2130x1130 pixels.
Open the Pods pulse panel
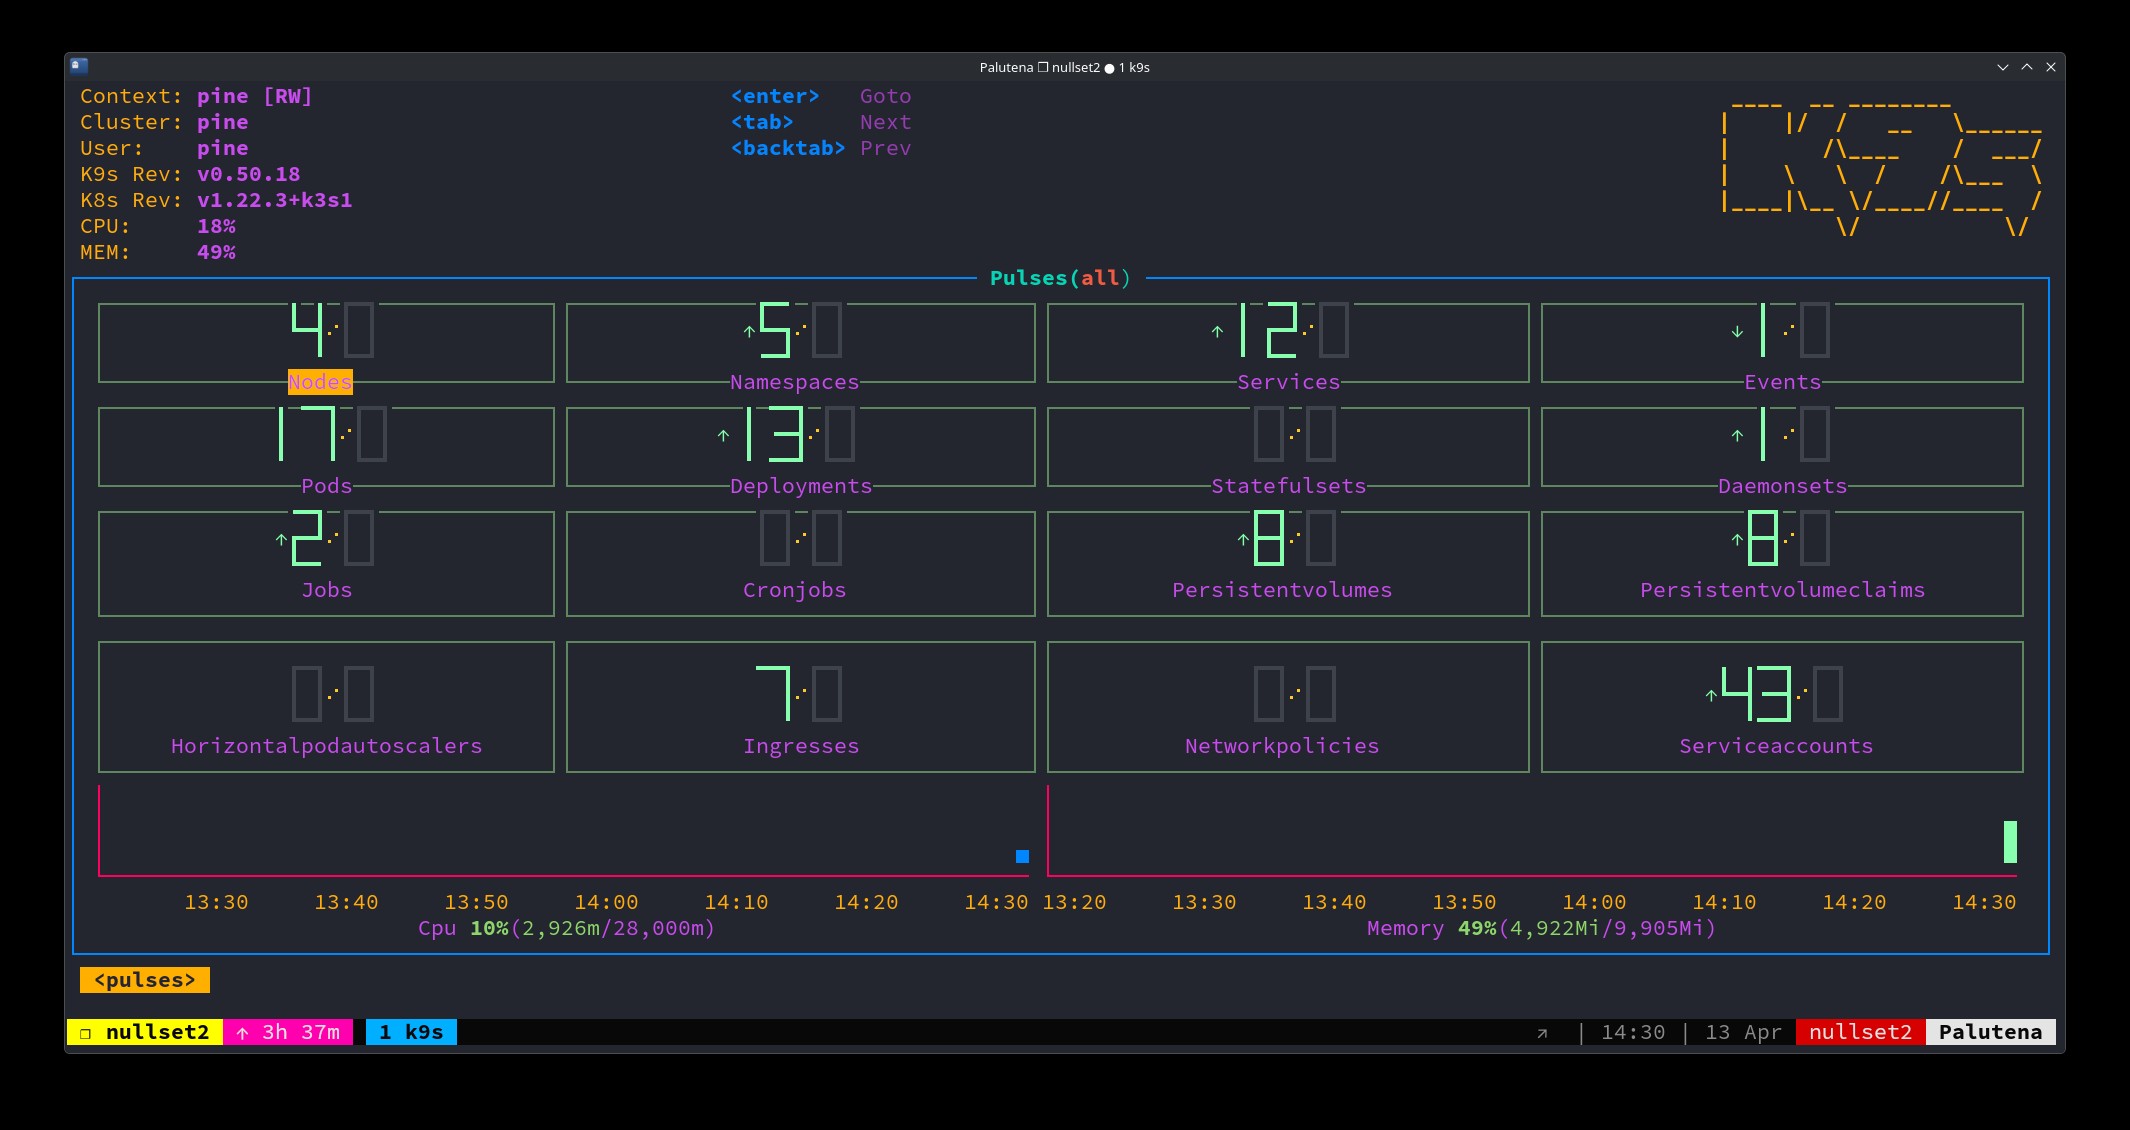(326, 447)
